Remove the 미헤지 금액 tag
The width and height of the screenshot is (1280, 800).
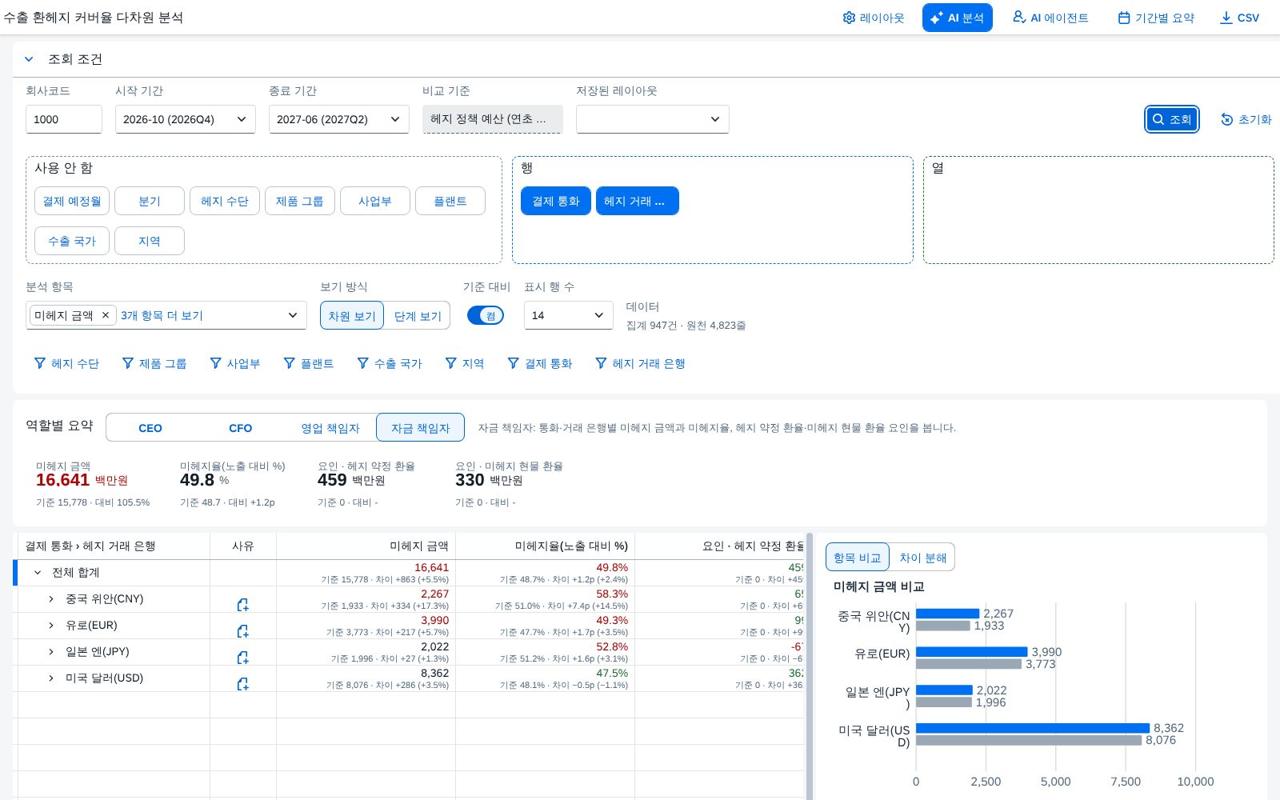click(105, 315)
